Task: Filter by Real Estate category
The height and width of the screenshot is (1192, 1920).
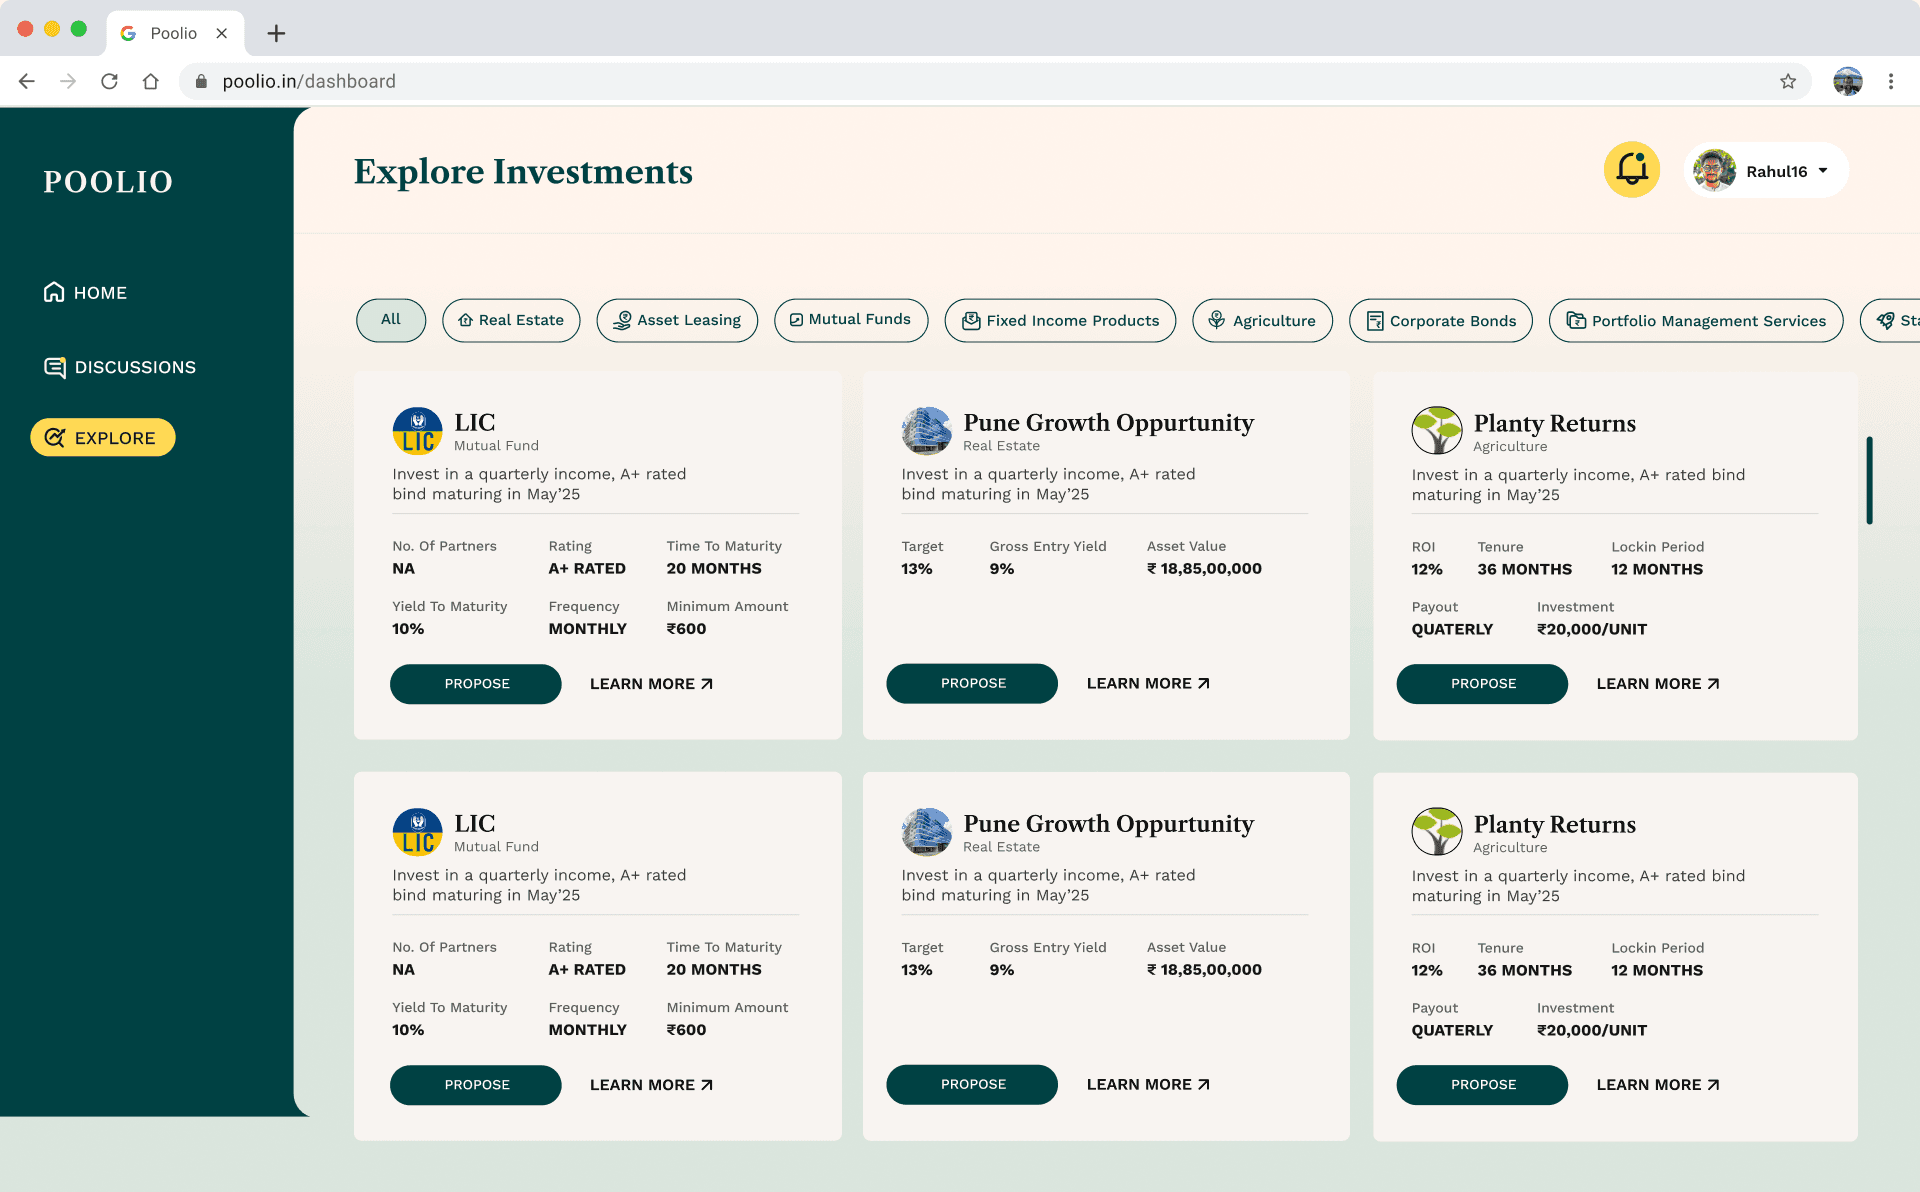Action: click(x=511, y=320)
